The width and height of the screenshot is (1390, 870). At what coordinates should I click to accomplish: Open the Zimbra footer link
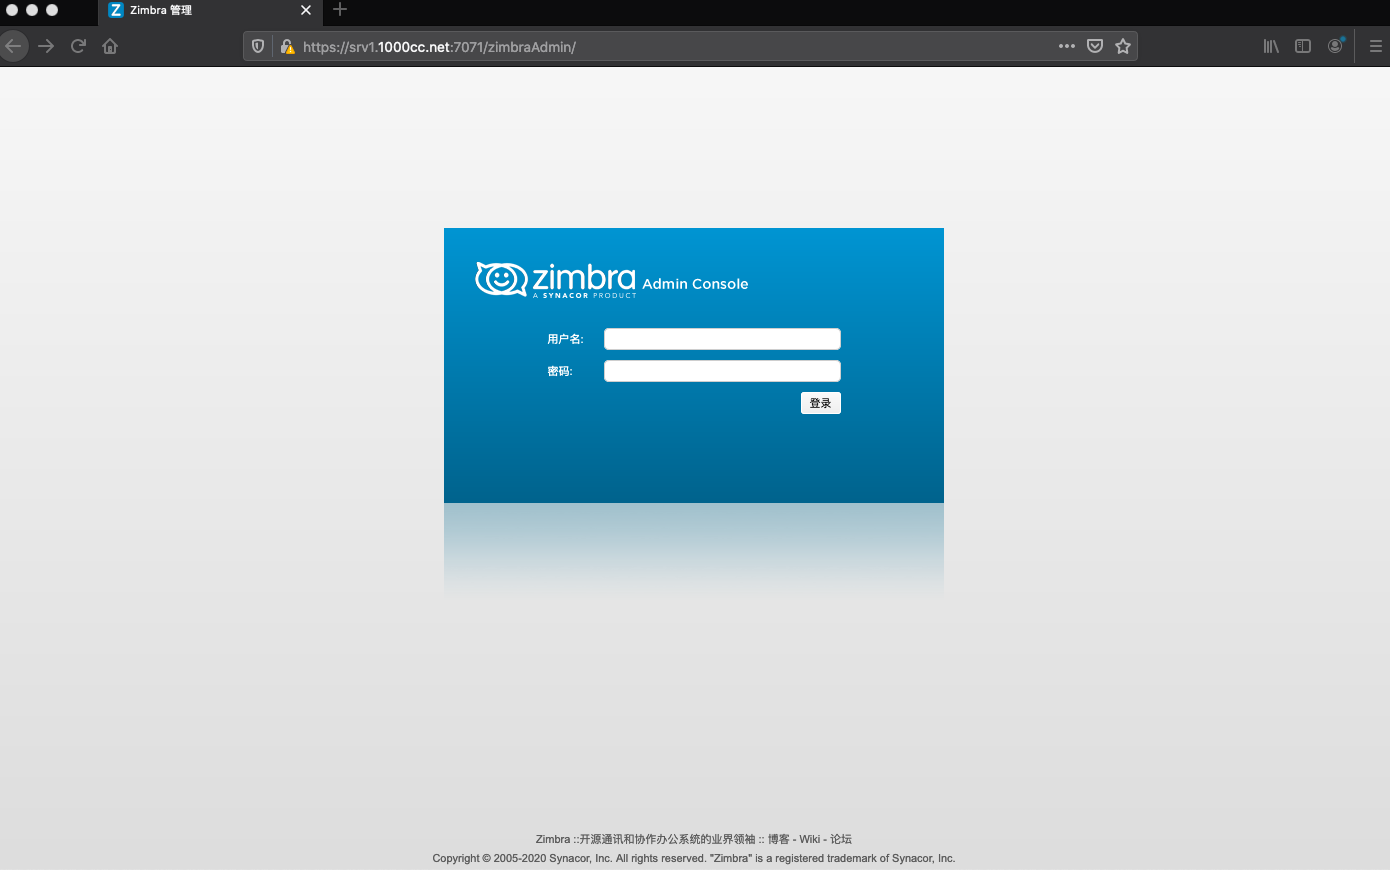click(x=553, y=839)
